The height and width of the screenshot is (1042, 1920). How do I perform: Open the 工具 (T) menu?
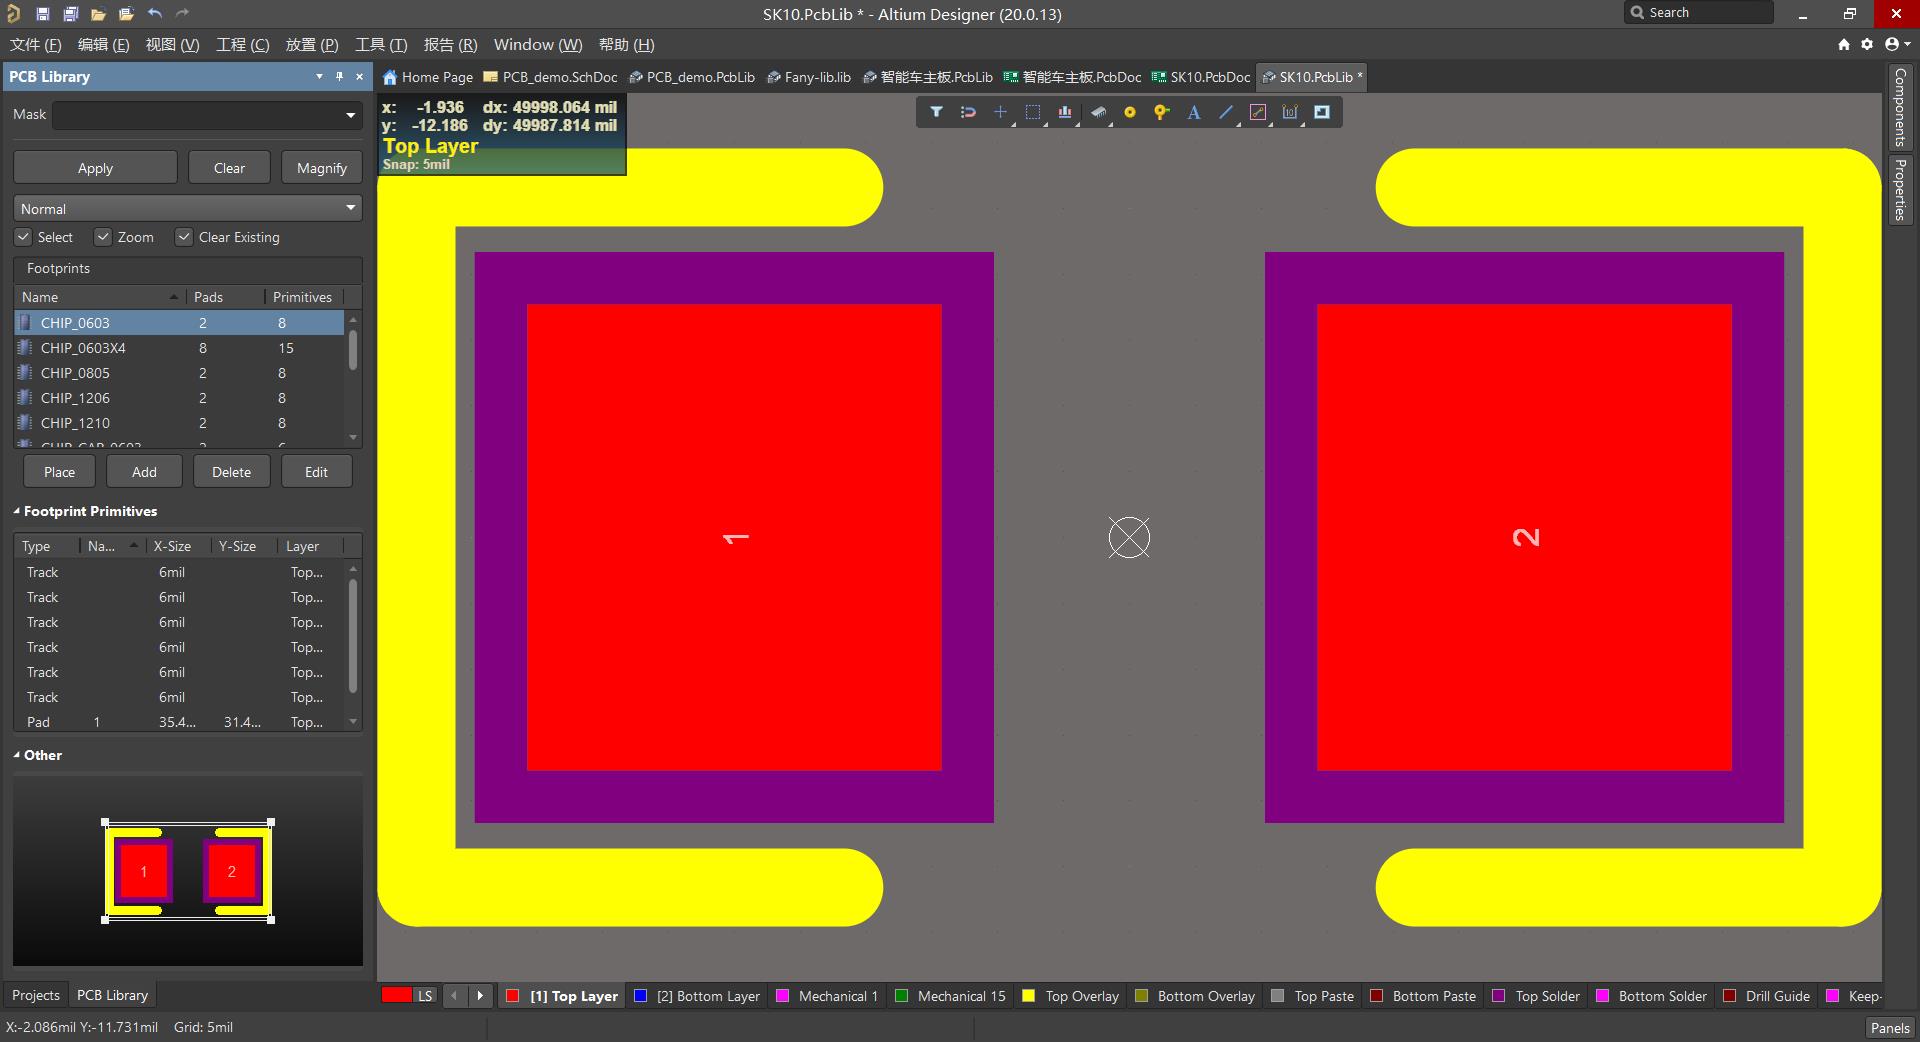click(381, 44)
